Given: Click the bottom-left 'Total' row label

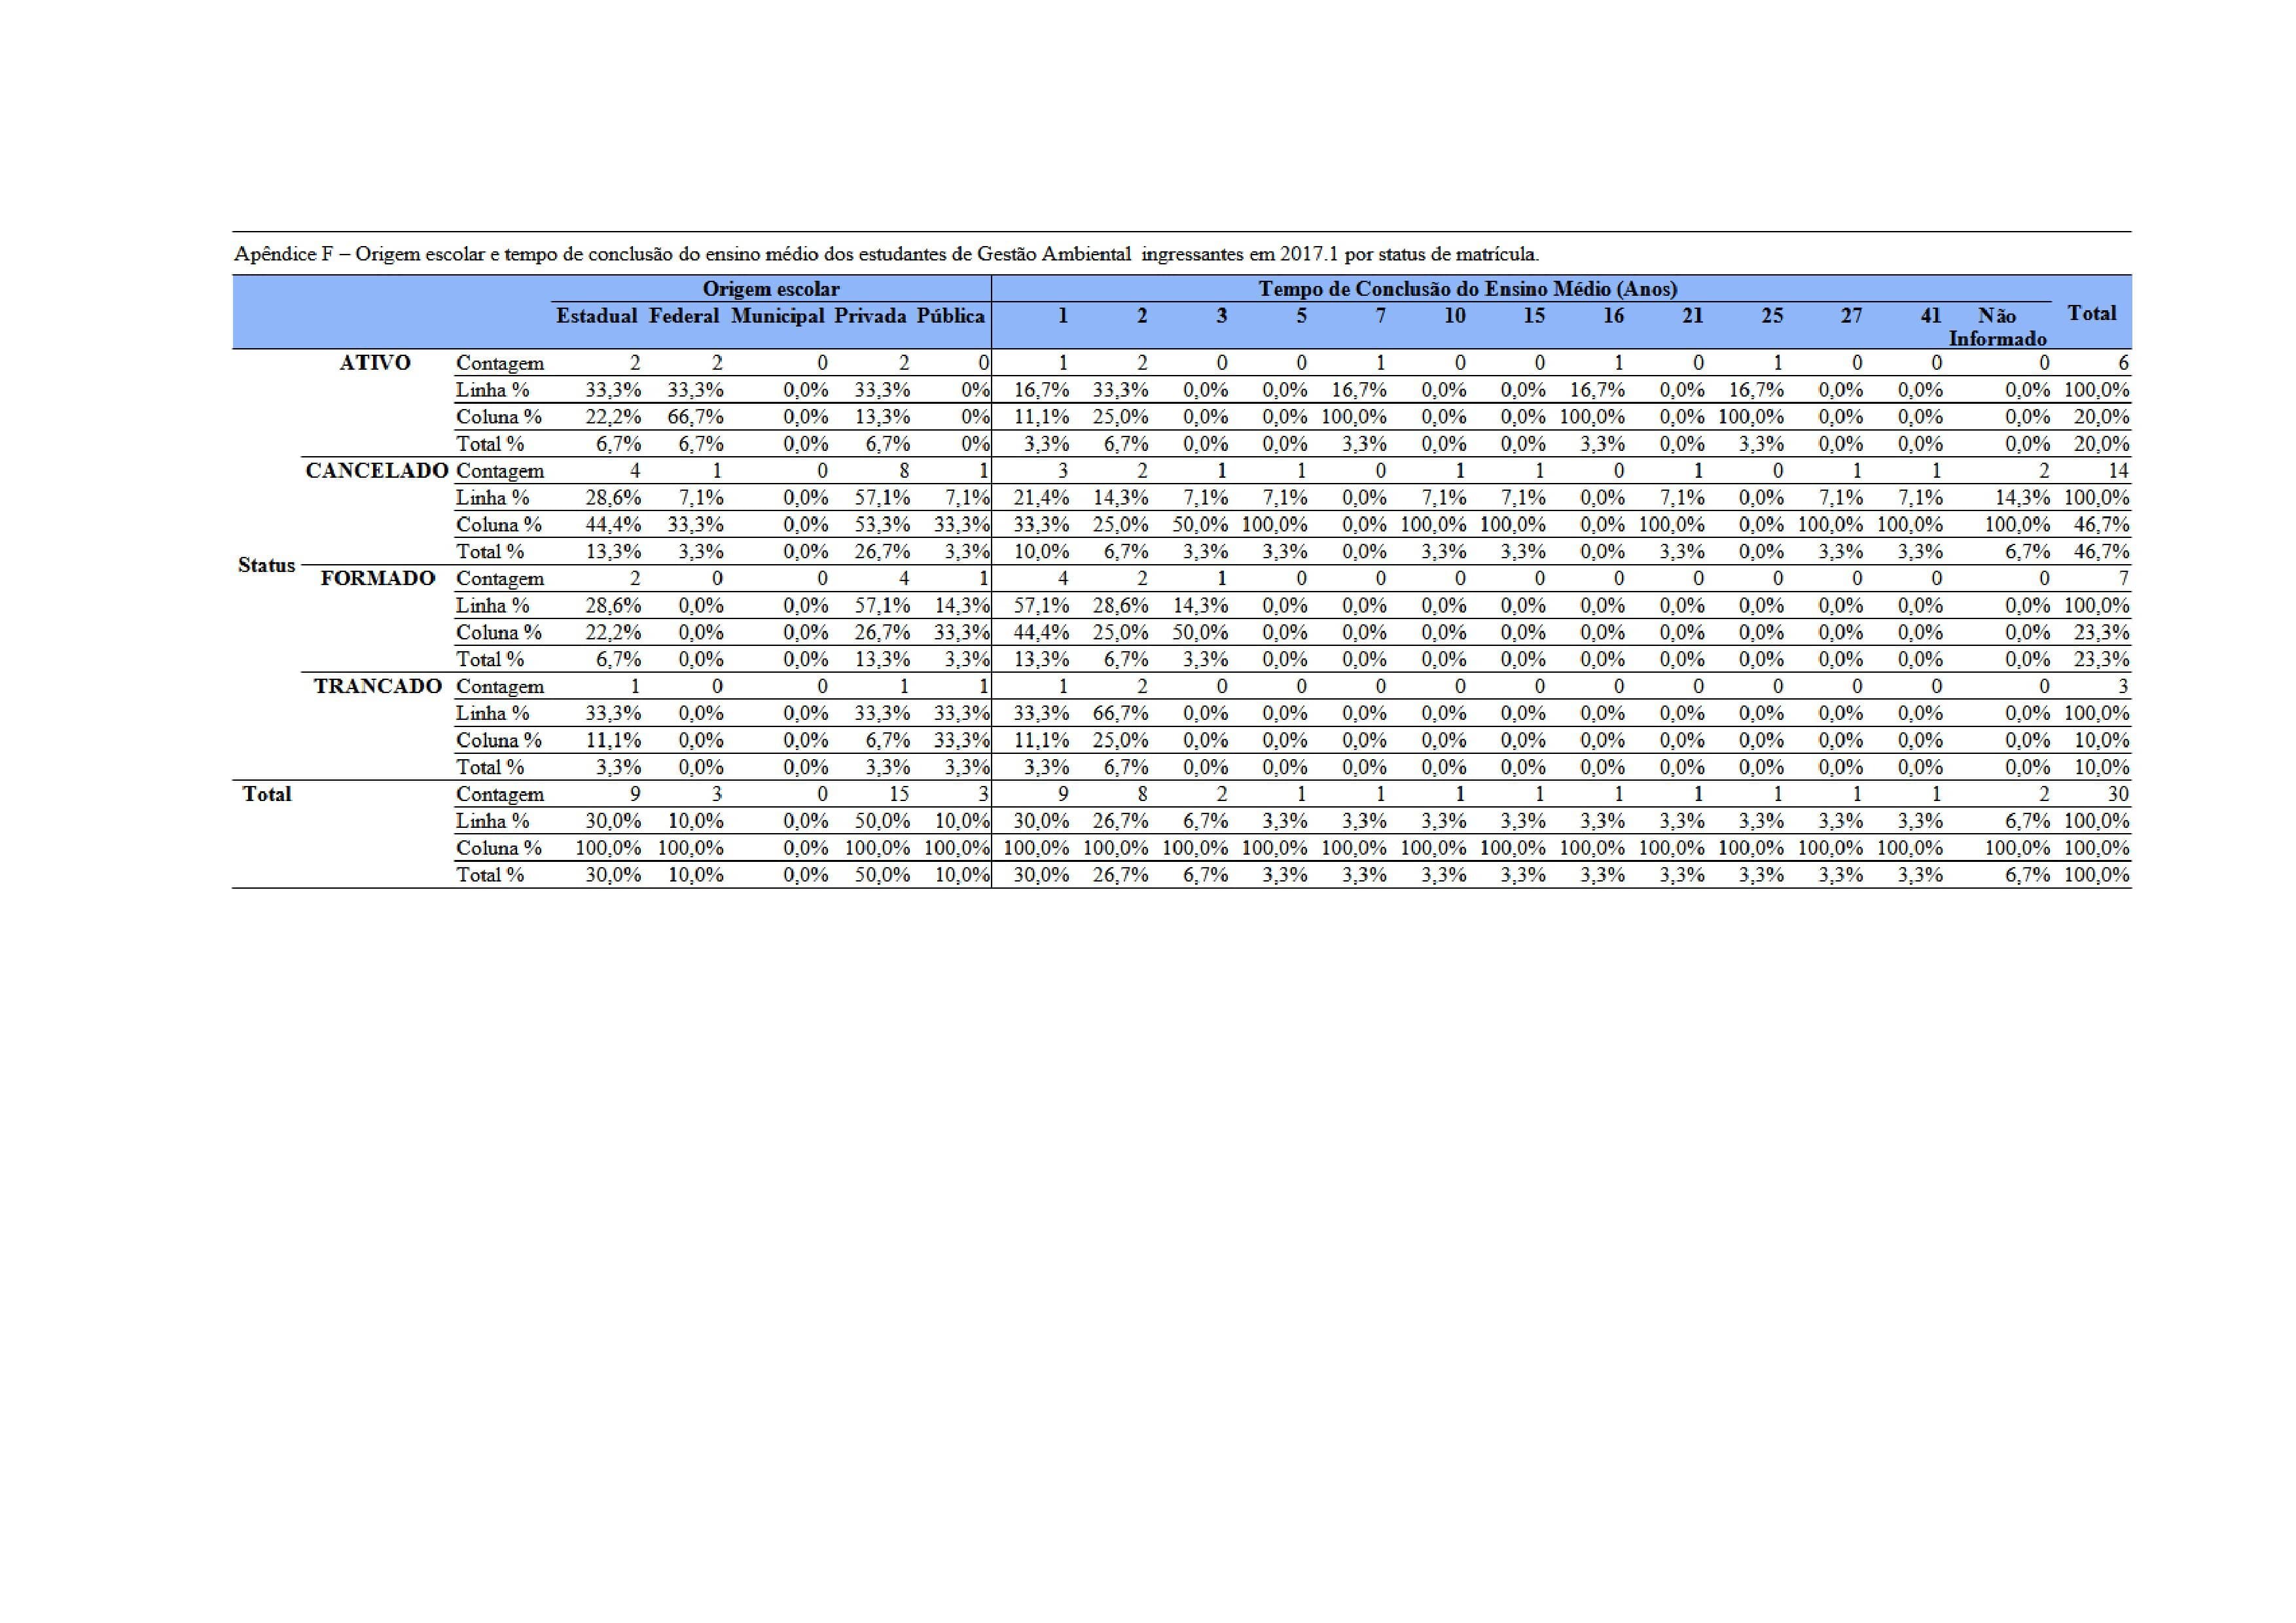Looking at the screenshot, I should (267, 794).
